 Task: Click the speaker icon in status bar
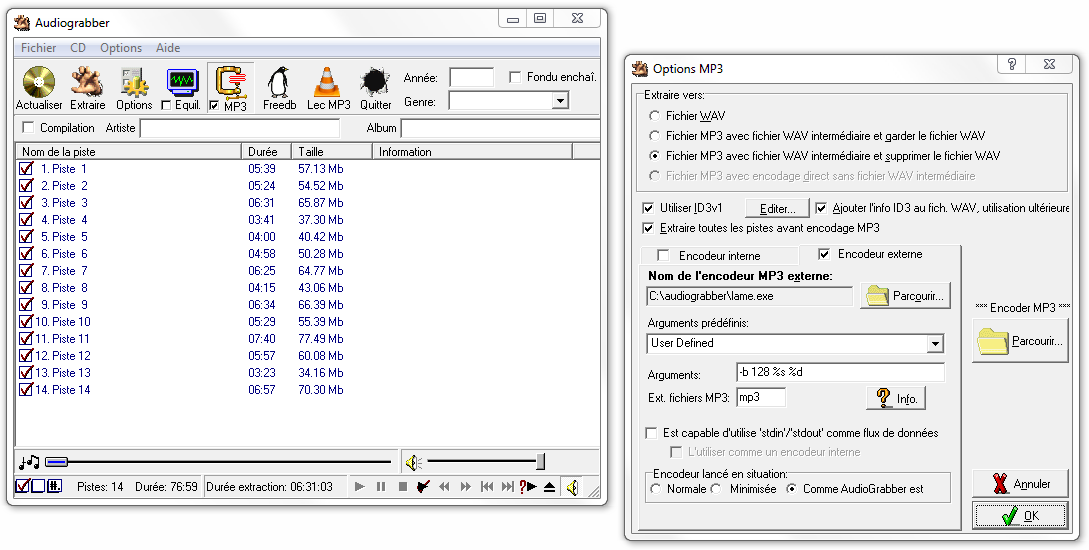click(x=572, y=488)
